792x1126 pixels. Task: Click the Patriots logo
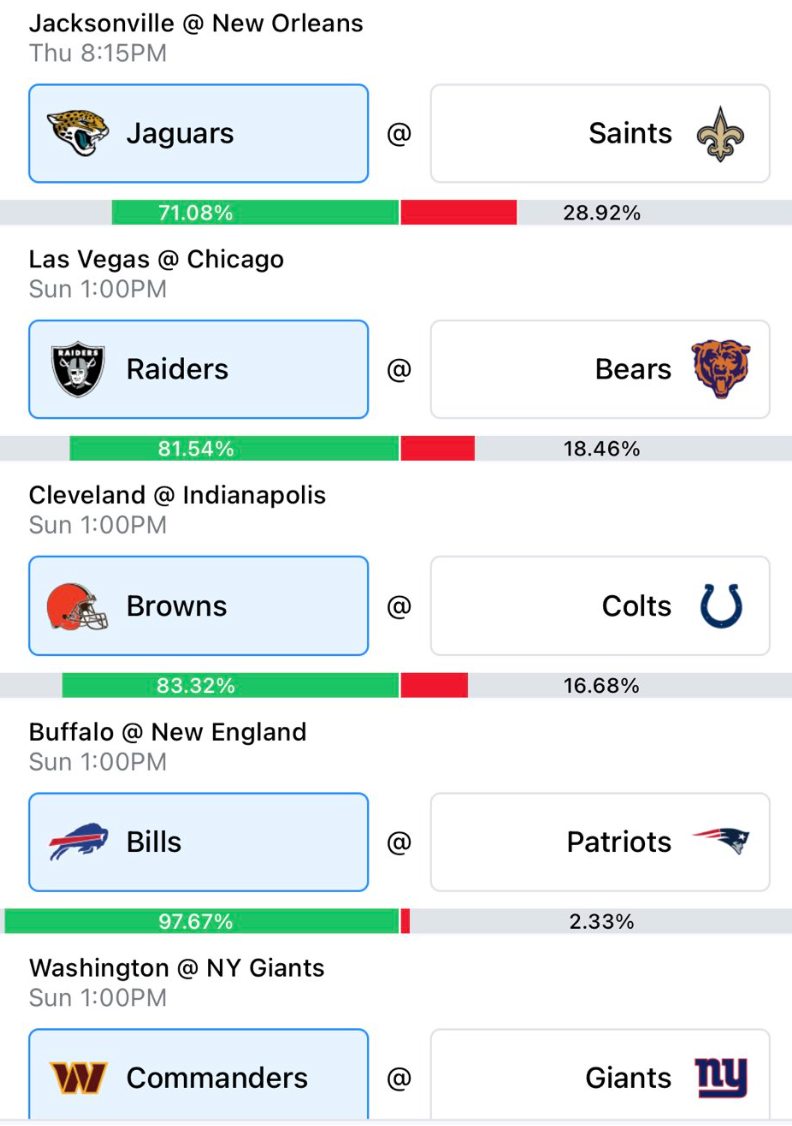tap(721, 841)
